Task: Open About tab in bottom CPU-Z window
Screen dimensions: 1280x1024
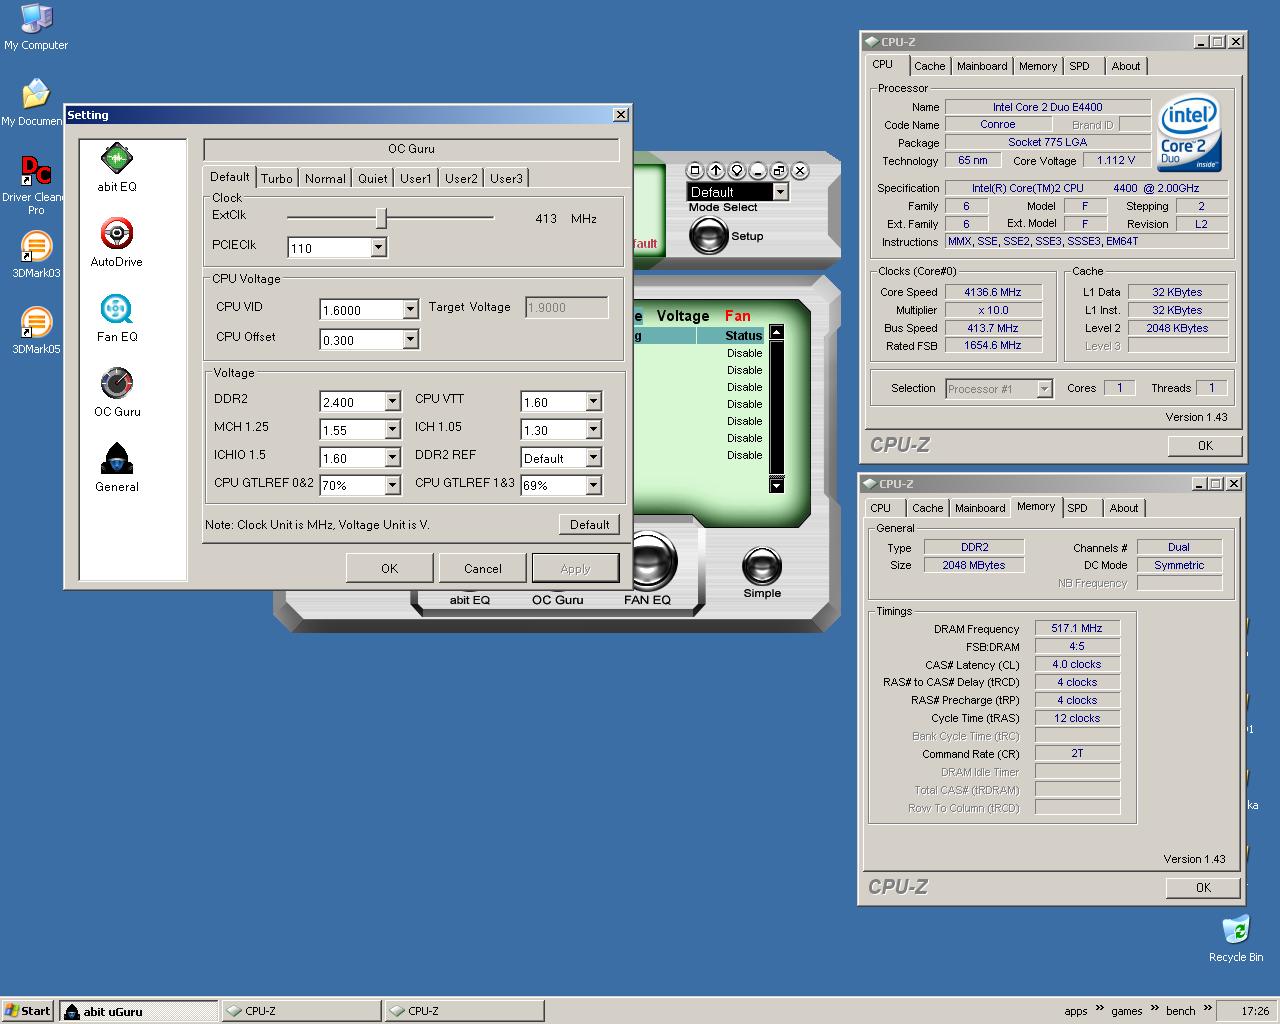Action: 1124,508
